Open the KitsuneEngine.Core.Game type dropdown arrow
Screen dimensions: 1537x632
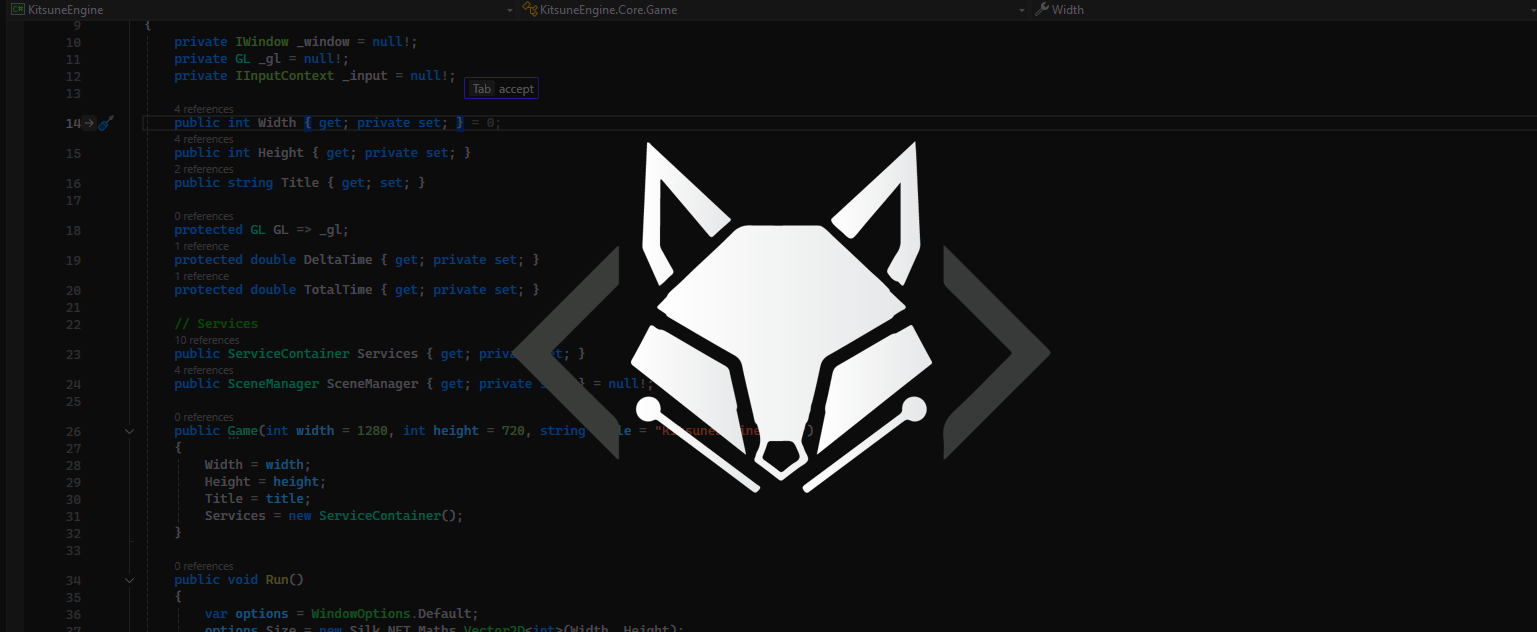[1022, 9]
